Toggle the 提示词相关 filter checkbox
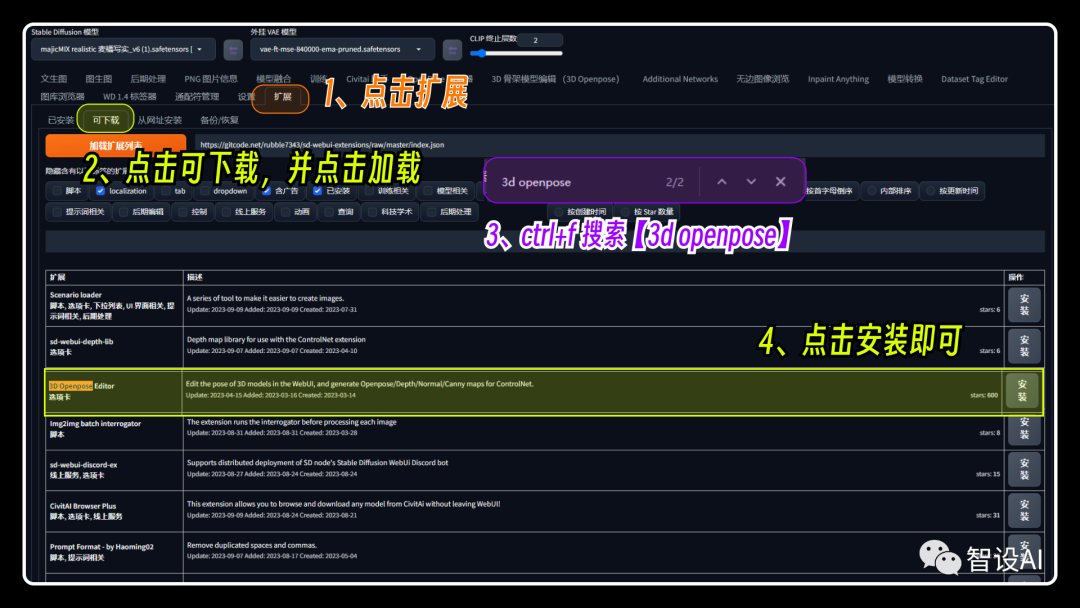 point(57,212)
